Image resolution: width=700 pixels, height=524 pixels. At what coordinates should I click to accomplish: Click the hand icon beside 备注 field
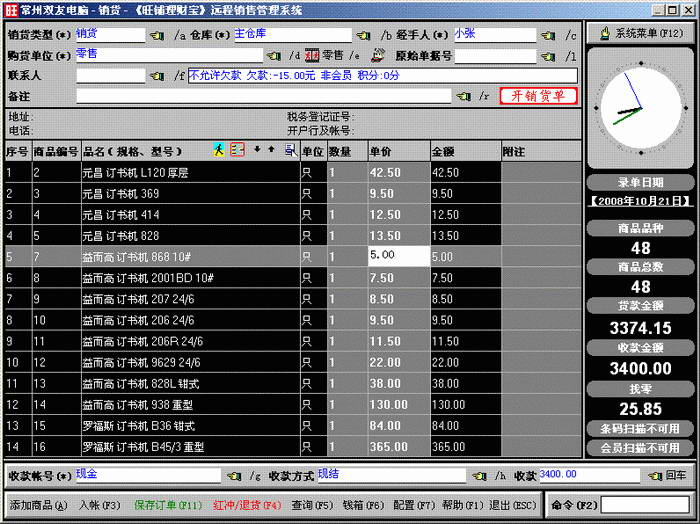(x=463, y=96)
